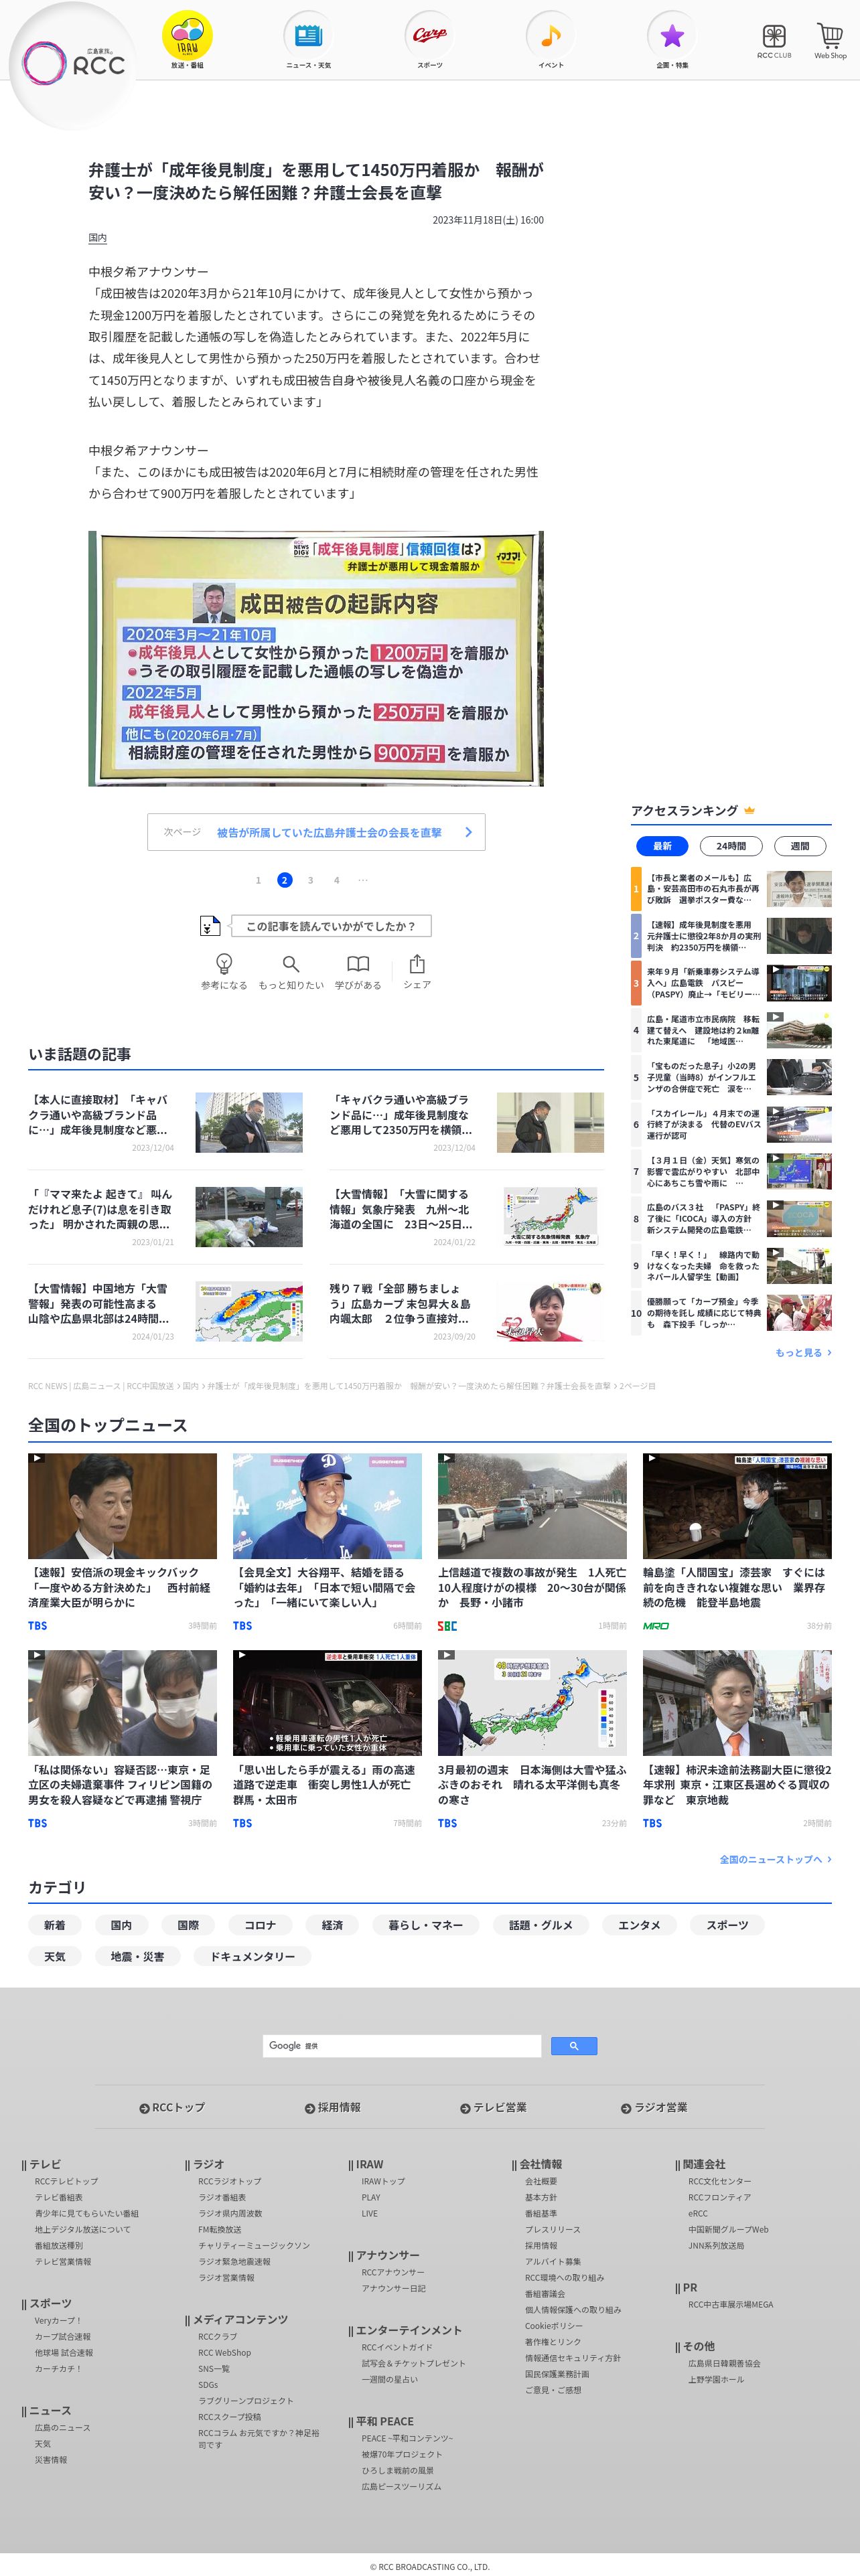Open the next page 次ページ link box

316,832
